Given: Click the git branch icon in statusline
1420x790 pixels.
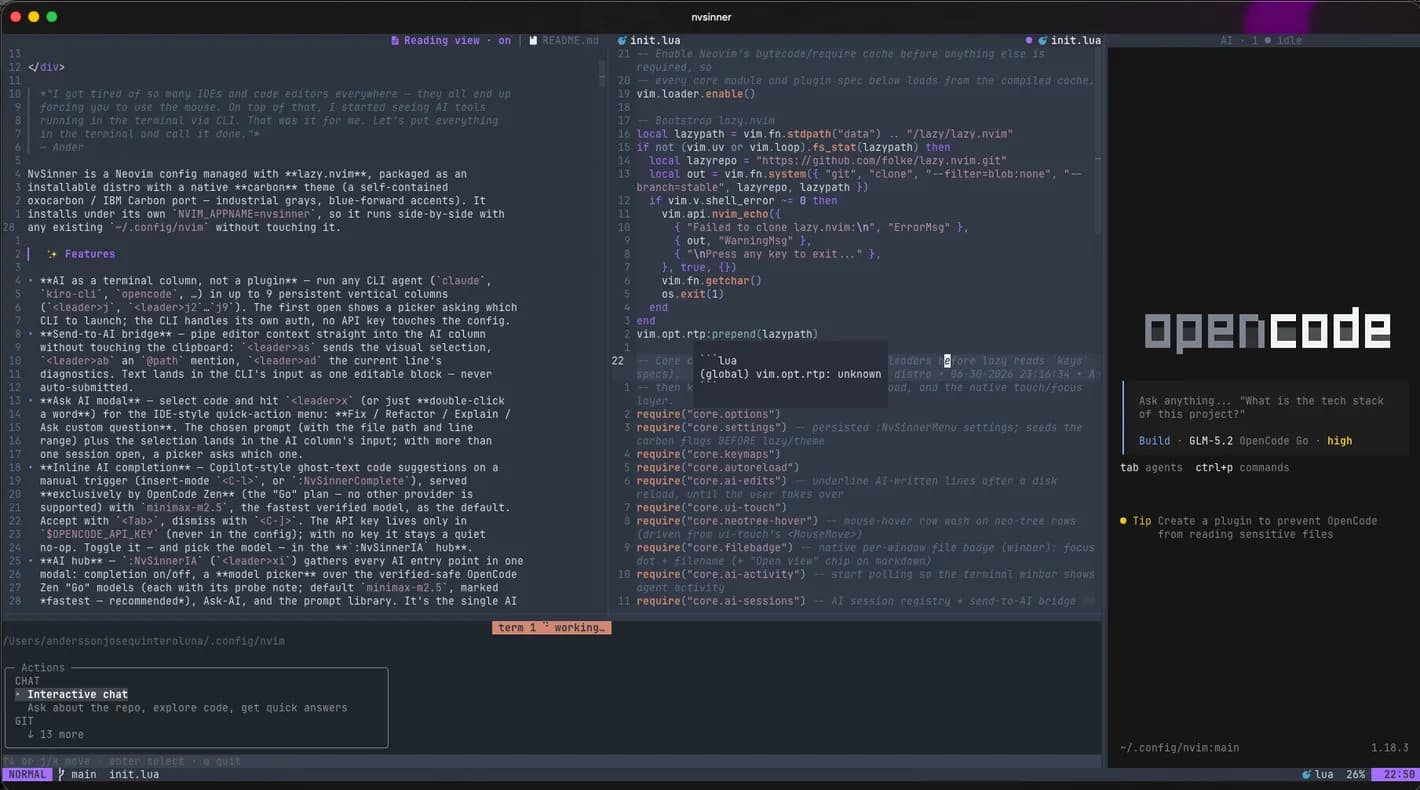Looking at the screenshot, I should click(61, 774).
